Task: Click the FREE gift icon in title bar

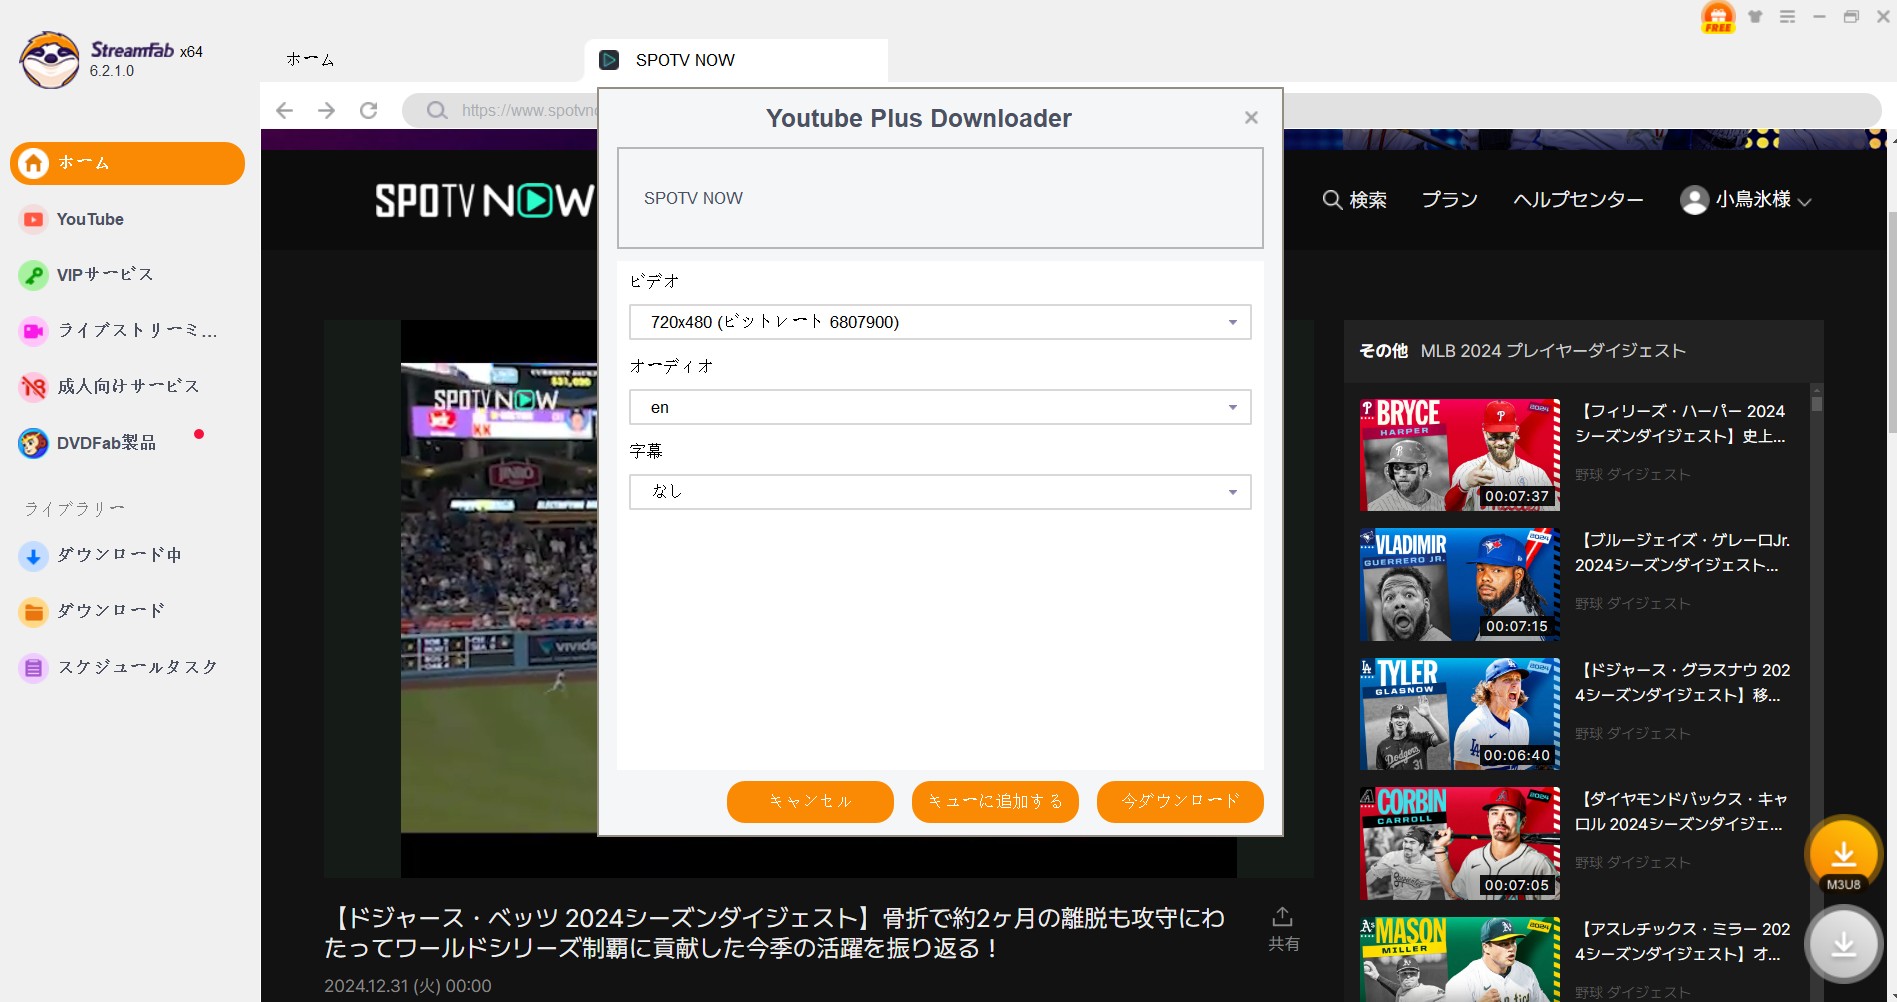Action: coord(1717,17)
